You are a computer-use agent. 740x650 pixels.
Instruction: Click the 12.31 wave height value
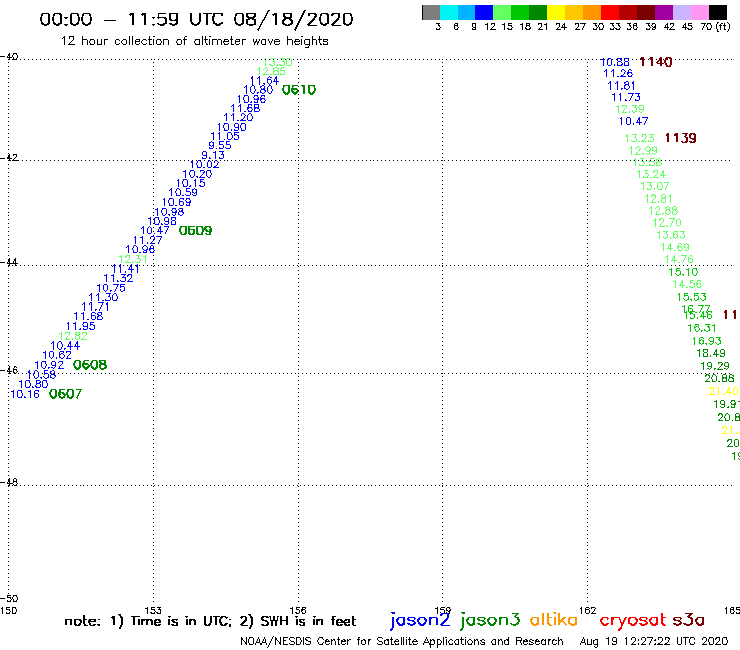click(x=133, y=259)
